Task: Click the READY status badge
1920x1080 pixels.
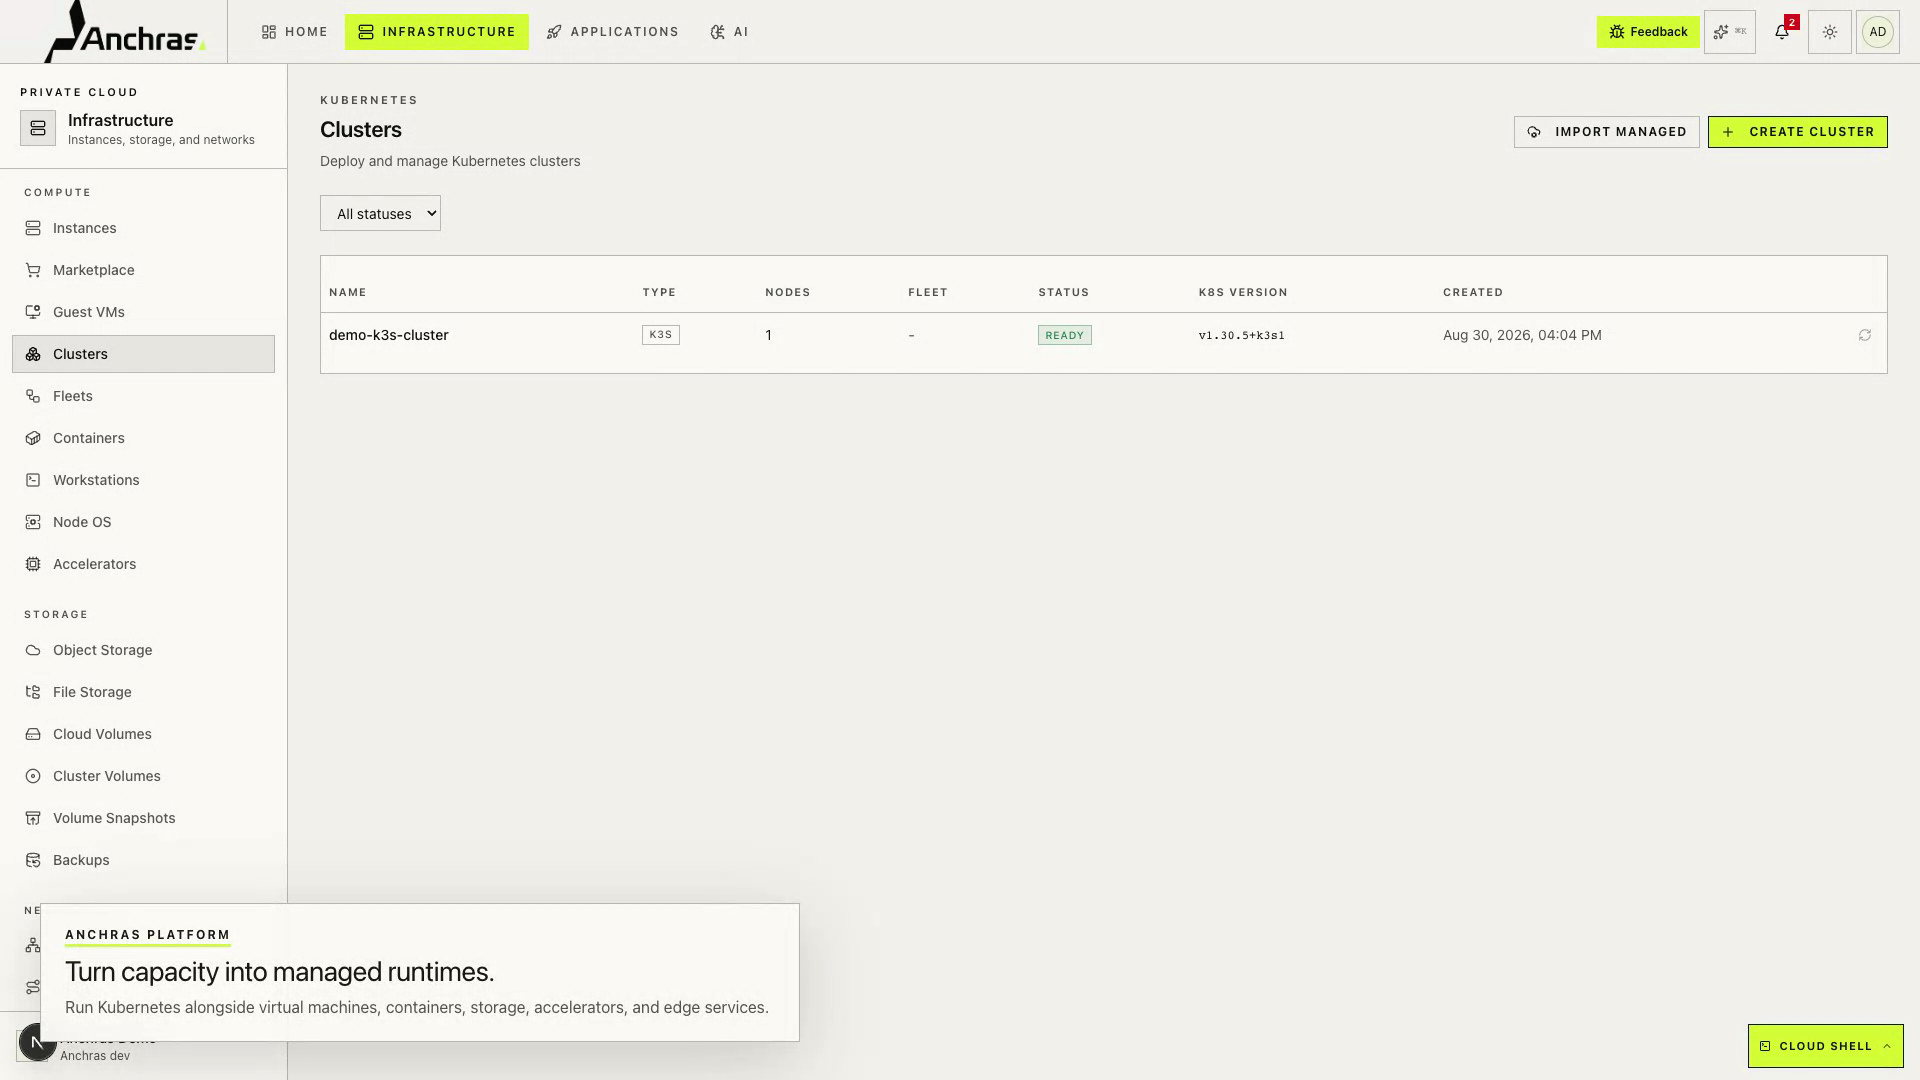Action: point(1065,336)
